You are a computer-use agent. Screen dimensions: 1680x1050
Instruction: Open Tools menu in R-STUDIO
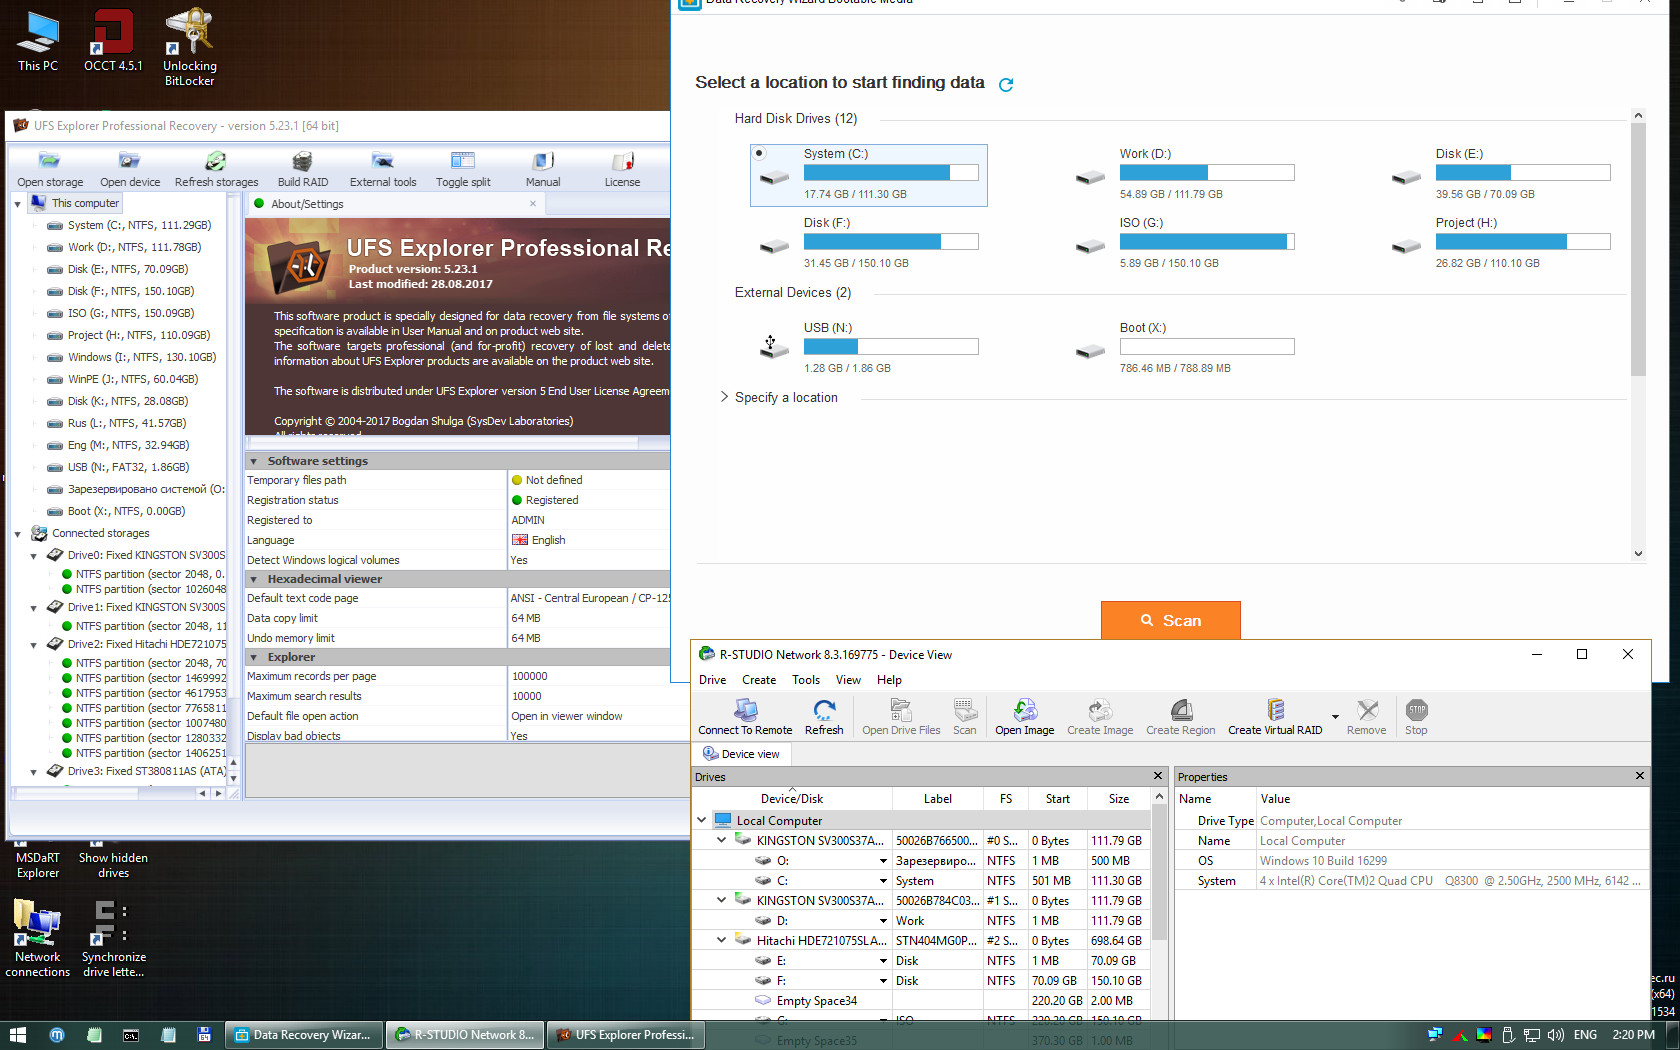point(806,680)
